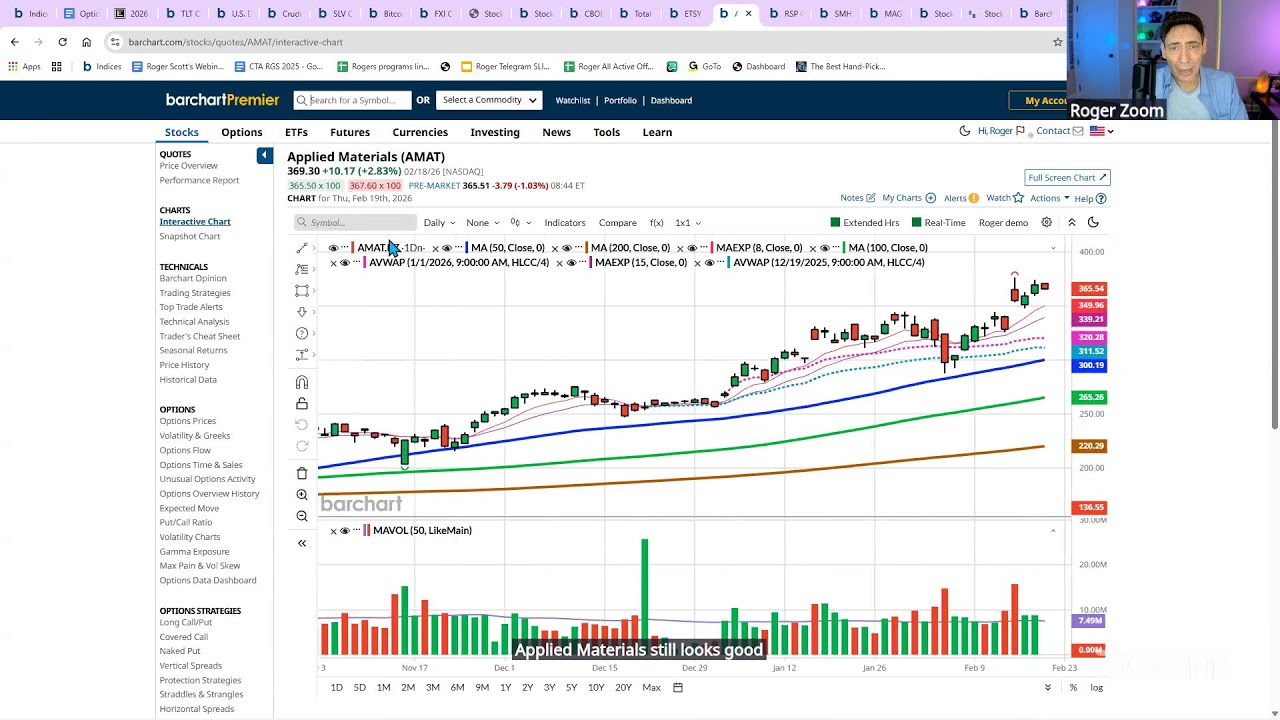Click the trash can to delete drawings
The height and width of the screenshot is (720, 1280).
click(302, 473)
